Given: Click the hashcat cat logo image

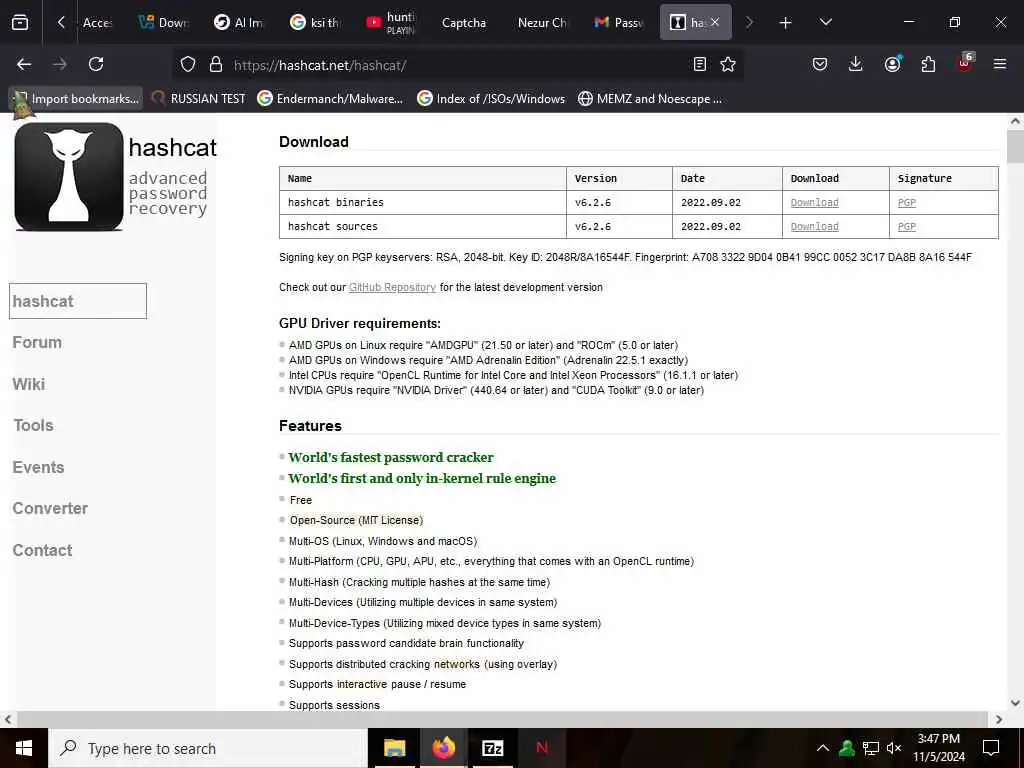Looking at the screenshot, I should click(x=69, y=177).
